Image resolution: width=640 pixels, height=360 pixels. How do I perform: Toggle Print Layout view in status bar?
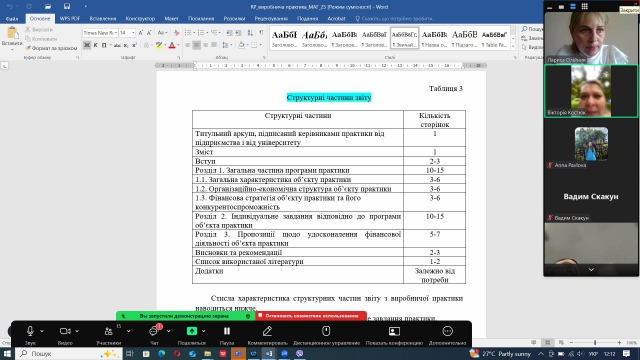(547, 342)
